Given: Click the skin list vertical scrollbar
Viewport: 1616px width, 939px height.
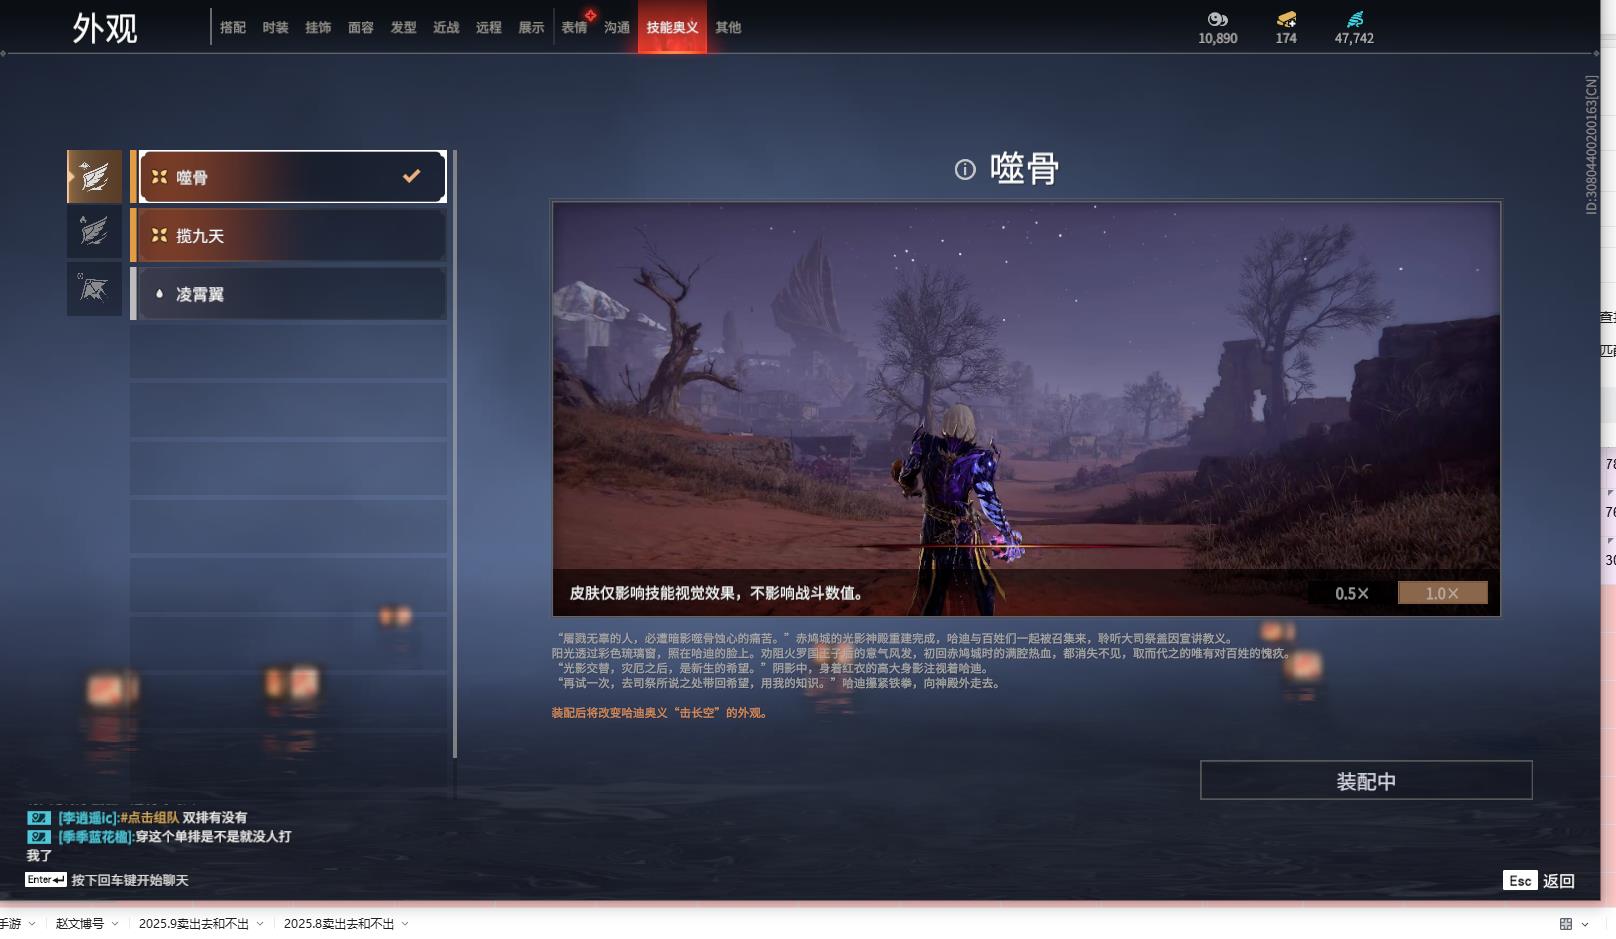Looking at the screenshot, I should 455,454.
